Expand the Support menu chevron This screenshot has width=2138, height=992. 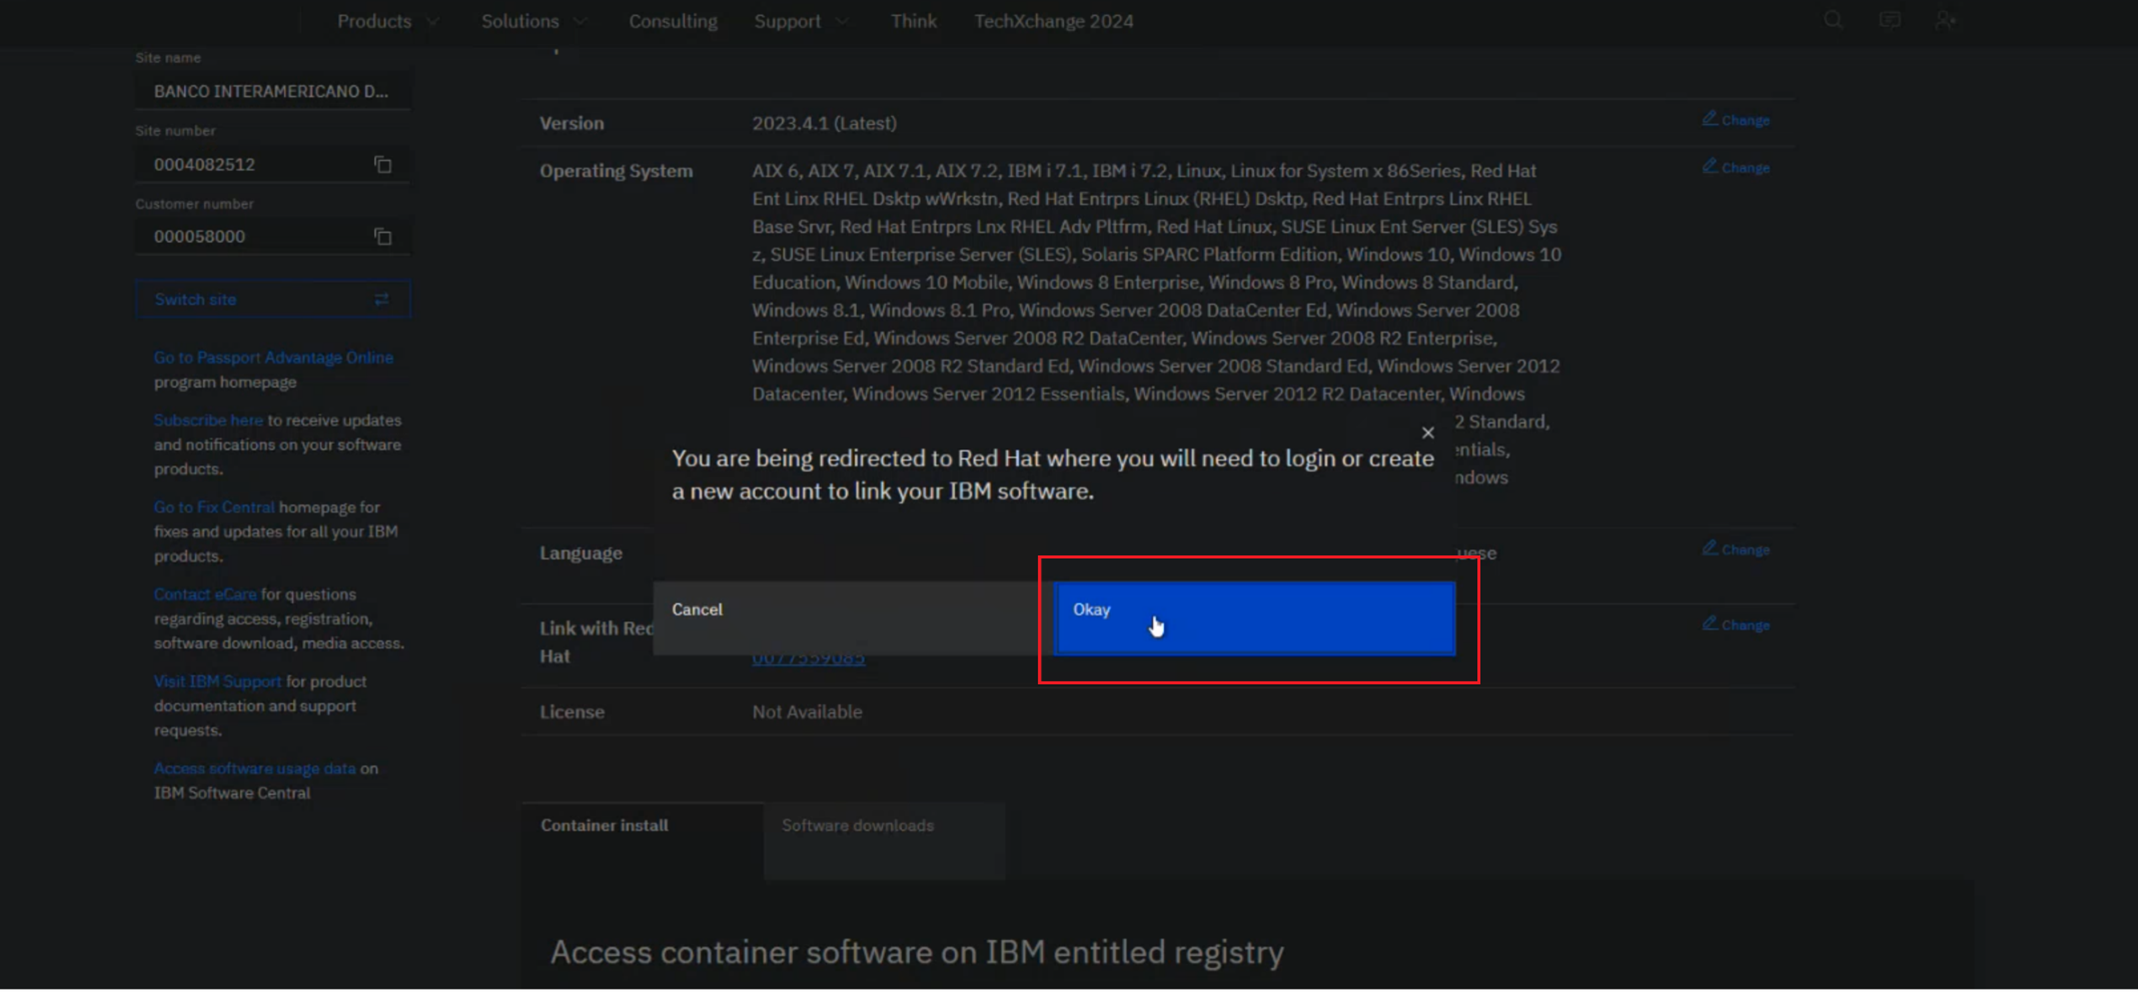(x=842, y=21)
